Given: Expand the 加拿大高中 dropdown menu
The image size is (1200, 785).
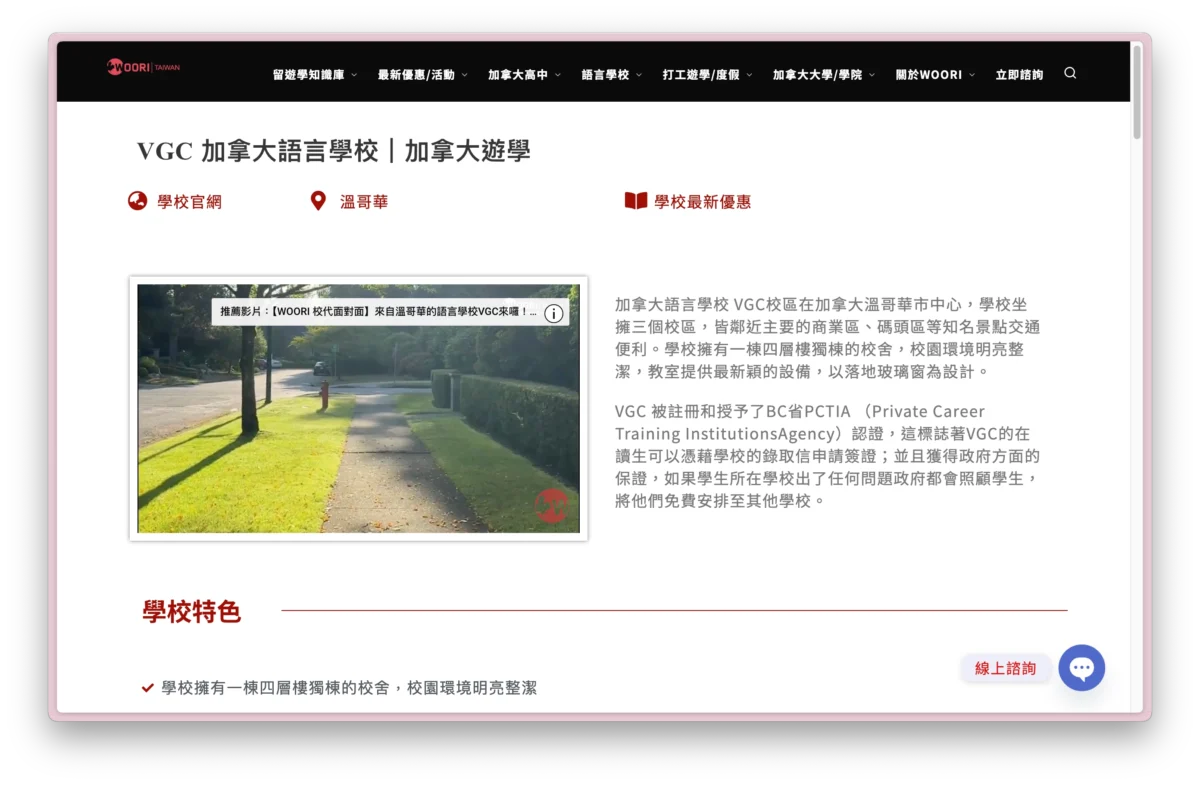Looking at the screenshot, I should pyautogui.click(x=524, y=75).
